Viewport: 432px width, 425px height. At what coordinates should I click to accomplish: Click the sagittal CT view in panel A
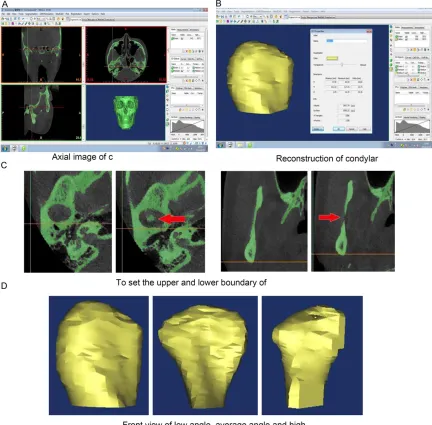[x=41, y=112]
